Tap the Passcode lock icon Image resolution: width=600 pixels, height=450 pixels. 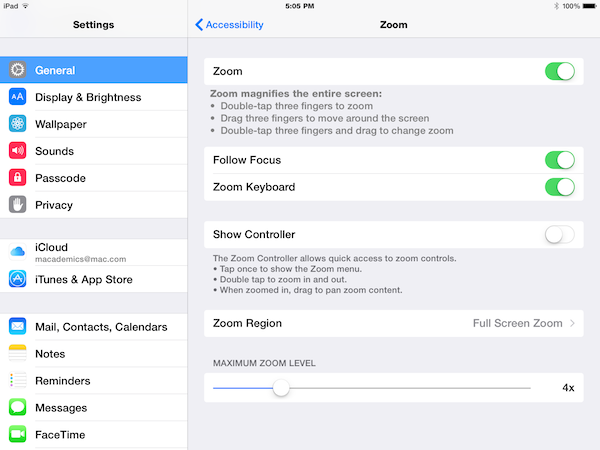tap(17, 178)
